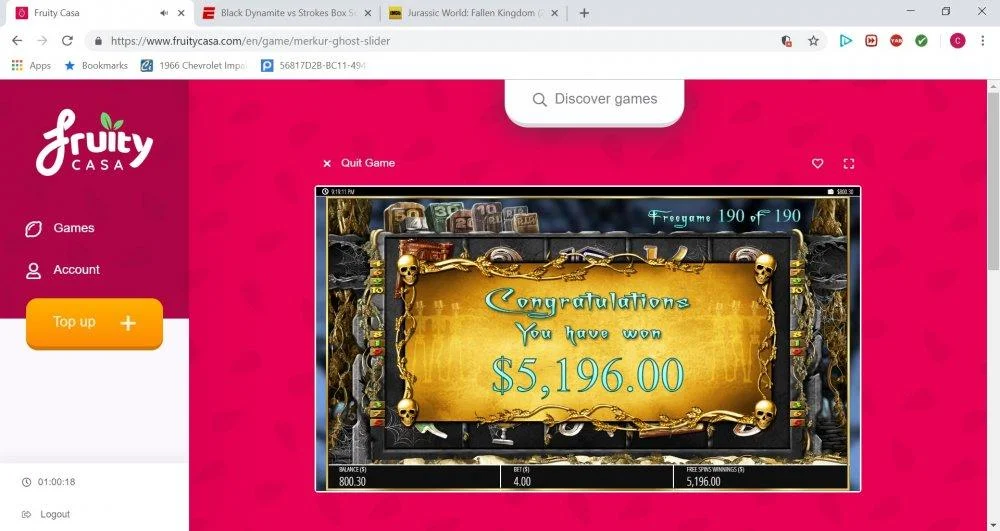The height and width of the screenshot is (531, 1000).
Task: Click the game clock in the top bar
Action: click(x=338, y=191)
